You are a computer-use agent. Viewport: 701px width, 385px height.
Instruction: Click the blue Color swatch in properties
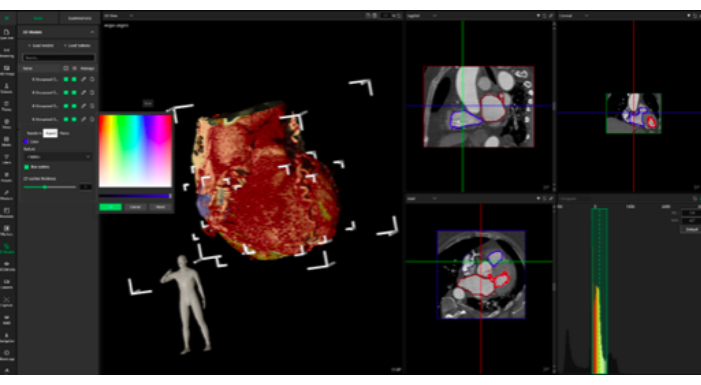(x=26, y=142)
